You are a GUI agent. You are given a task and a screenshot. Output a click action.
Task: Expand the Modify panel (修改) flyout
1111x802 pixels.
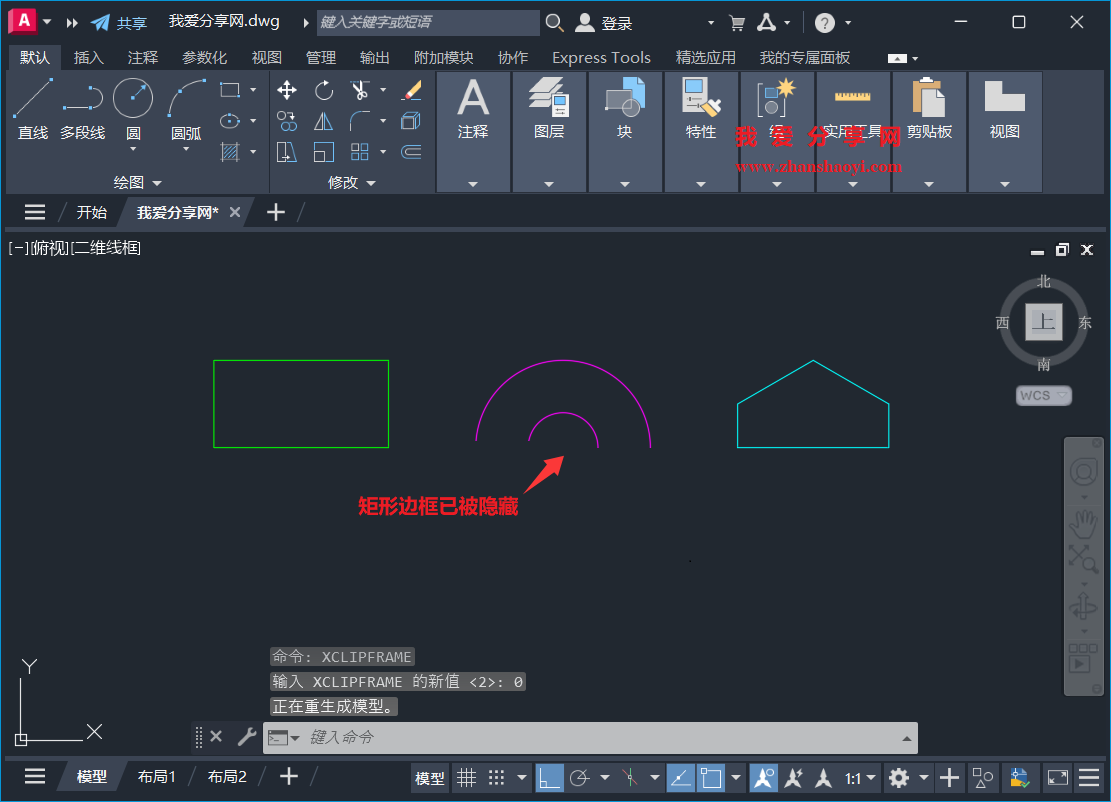coord(370,182)
